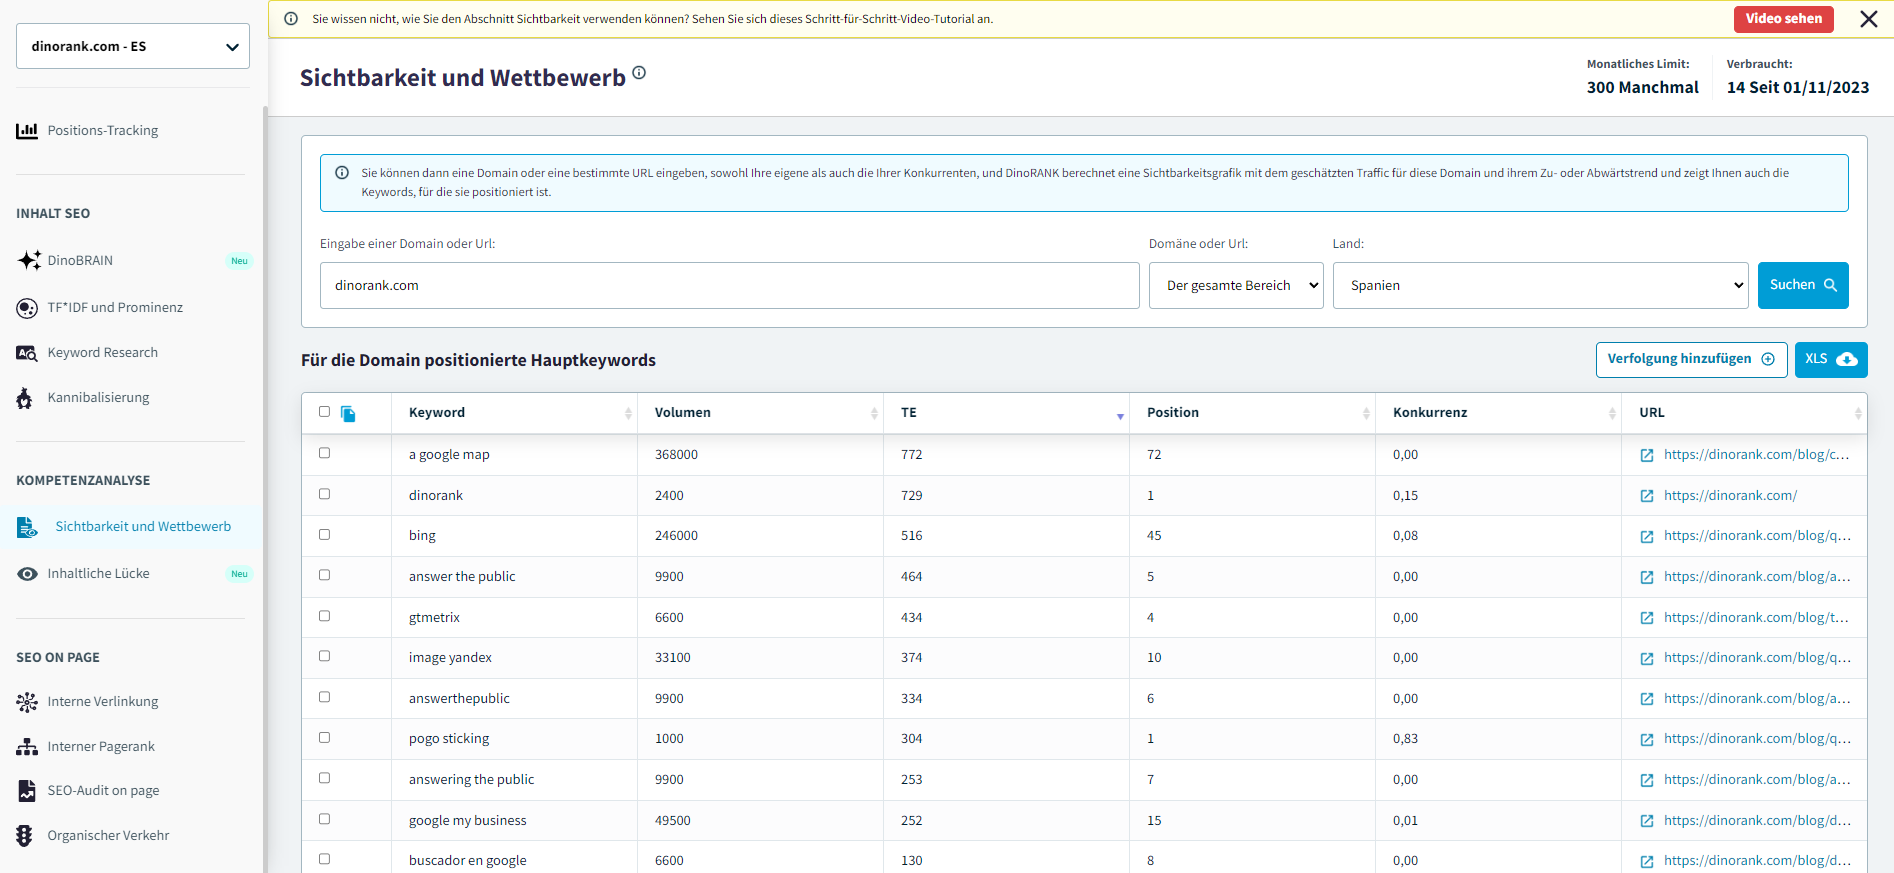This screenshot has height=873, width=1894.
Task: Click the Positions-Tracking chart icon
Action: (27, 131)
